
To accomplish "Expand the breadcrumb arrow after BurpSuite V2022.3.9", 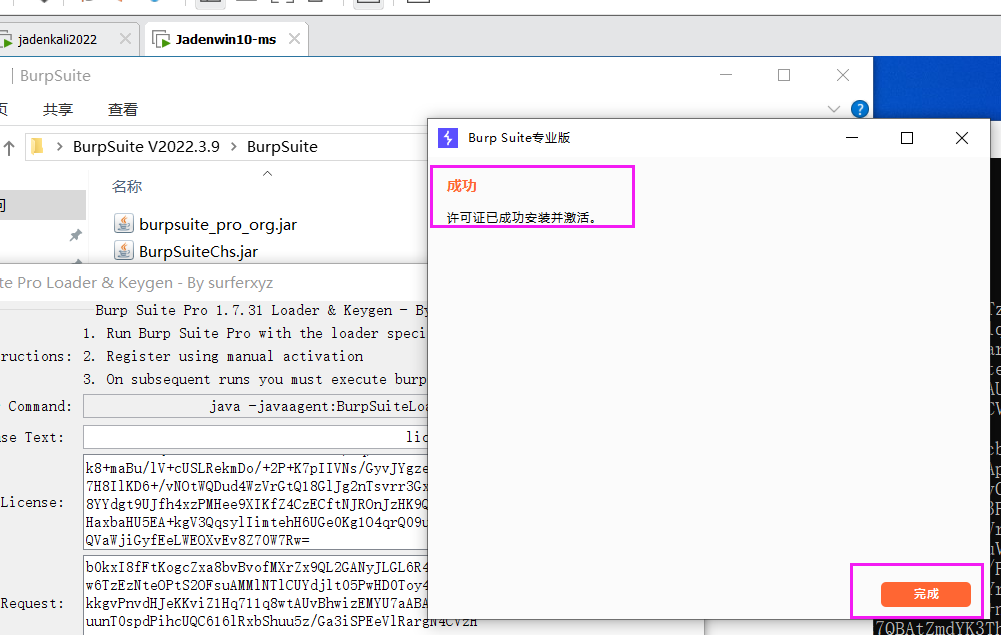I will 234,147.
